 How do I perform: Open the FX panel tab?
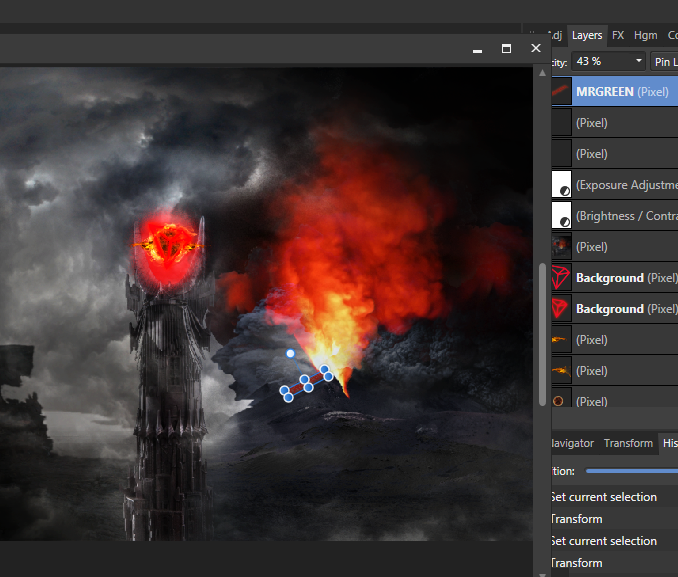point(618,35)
